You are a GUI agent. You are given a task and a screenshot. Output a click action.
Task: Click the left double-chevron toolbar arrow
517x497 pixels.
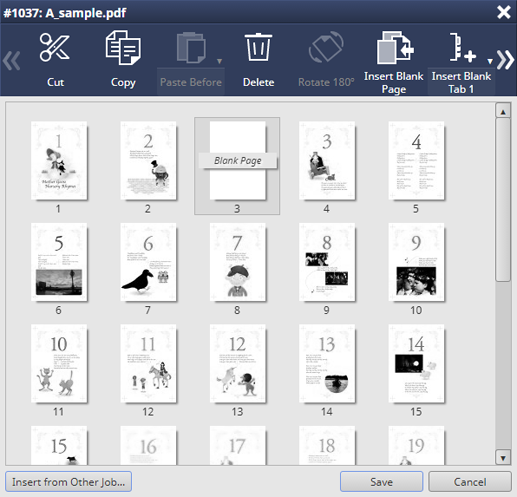coord(12,61)
